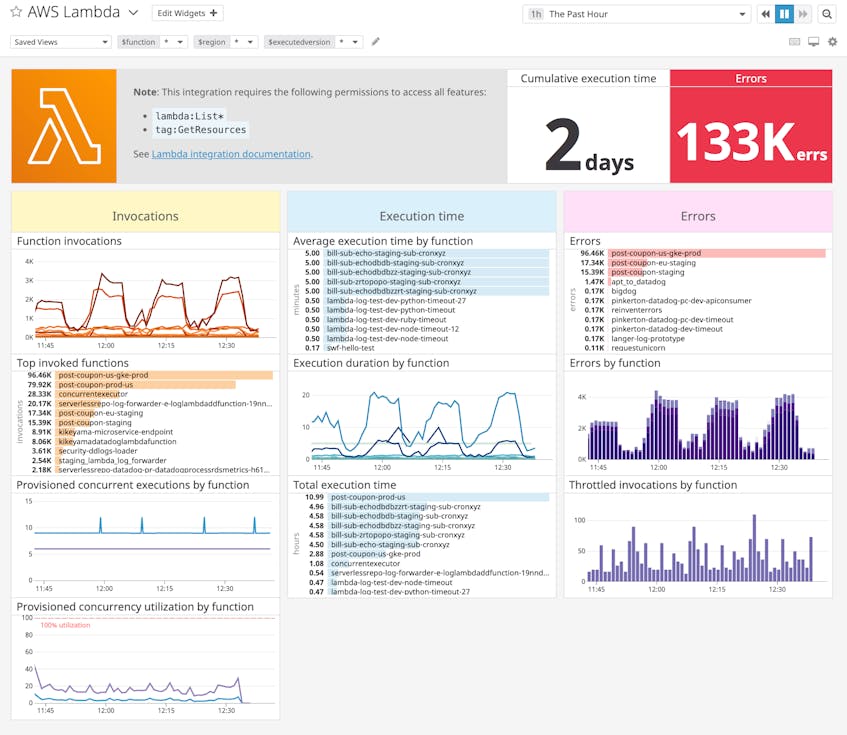The height and width of the screenshot is (735, 847).
Task: Open the Past Hour time range selector
Action: point(636,14)
